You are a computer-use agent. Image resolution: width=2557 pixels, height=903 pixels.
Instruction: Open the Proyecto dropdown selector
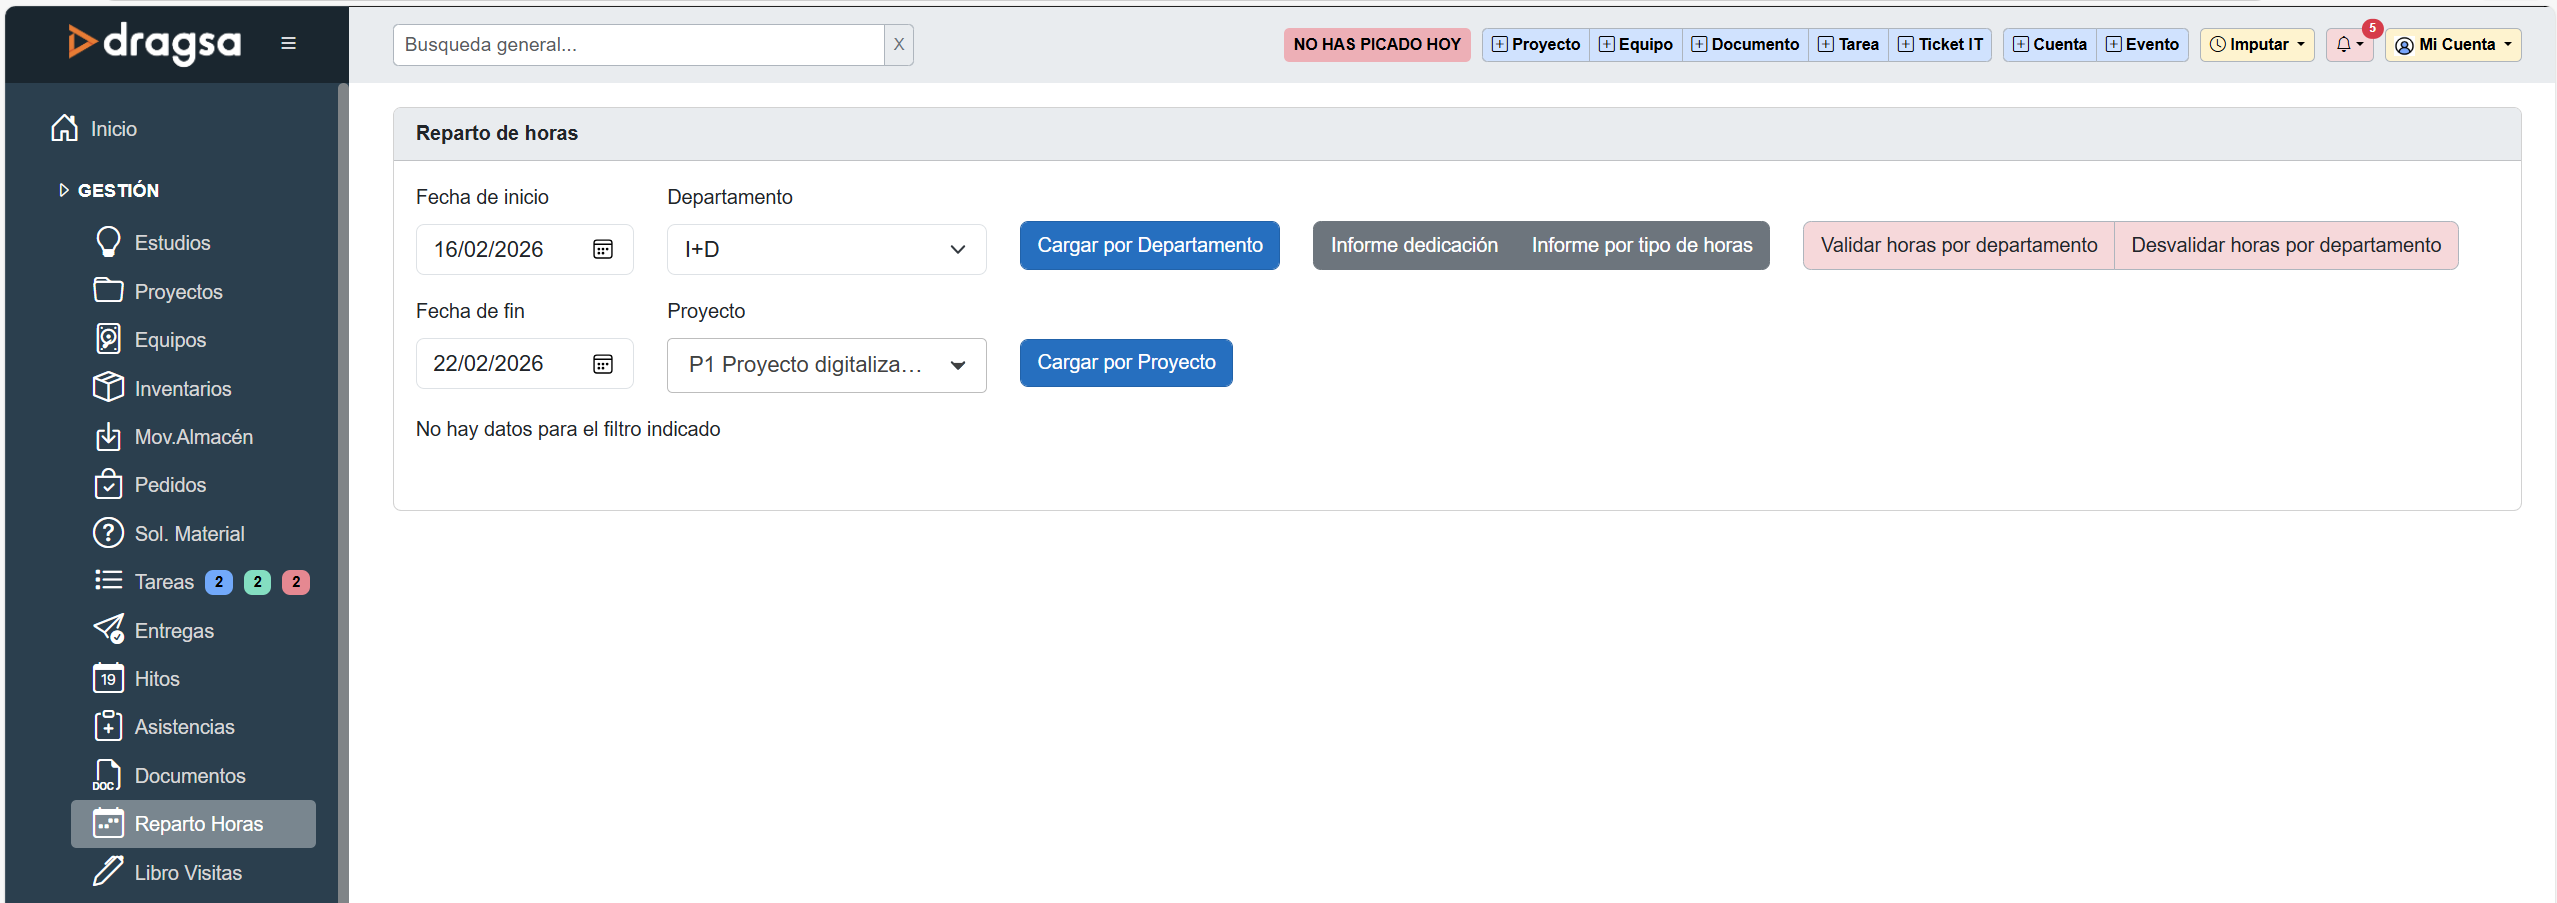[x=825, y=365]
